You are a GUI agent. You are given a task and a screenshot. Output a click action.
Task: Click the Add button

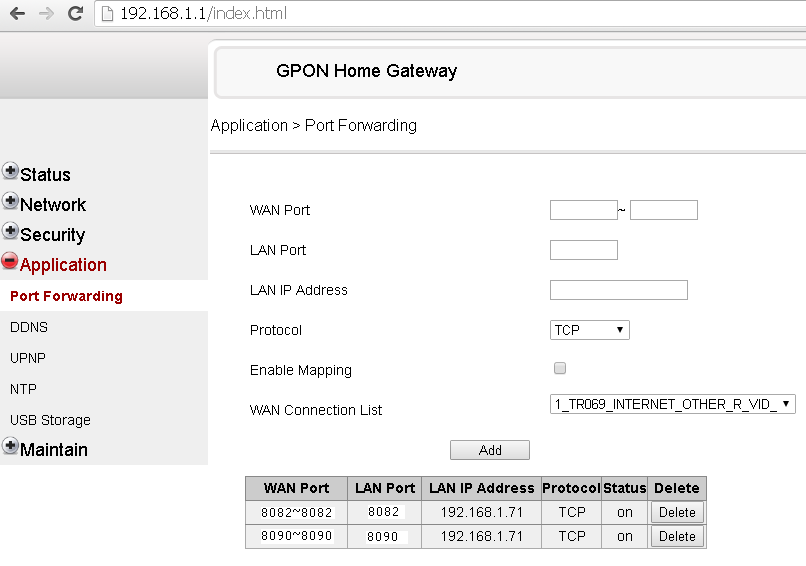coord(489,450)
